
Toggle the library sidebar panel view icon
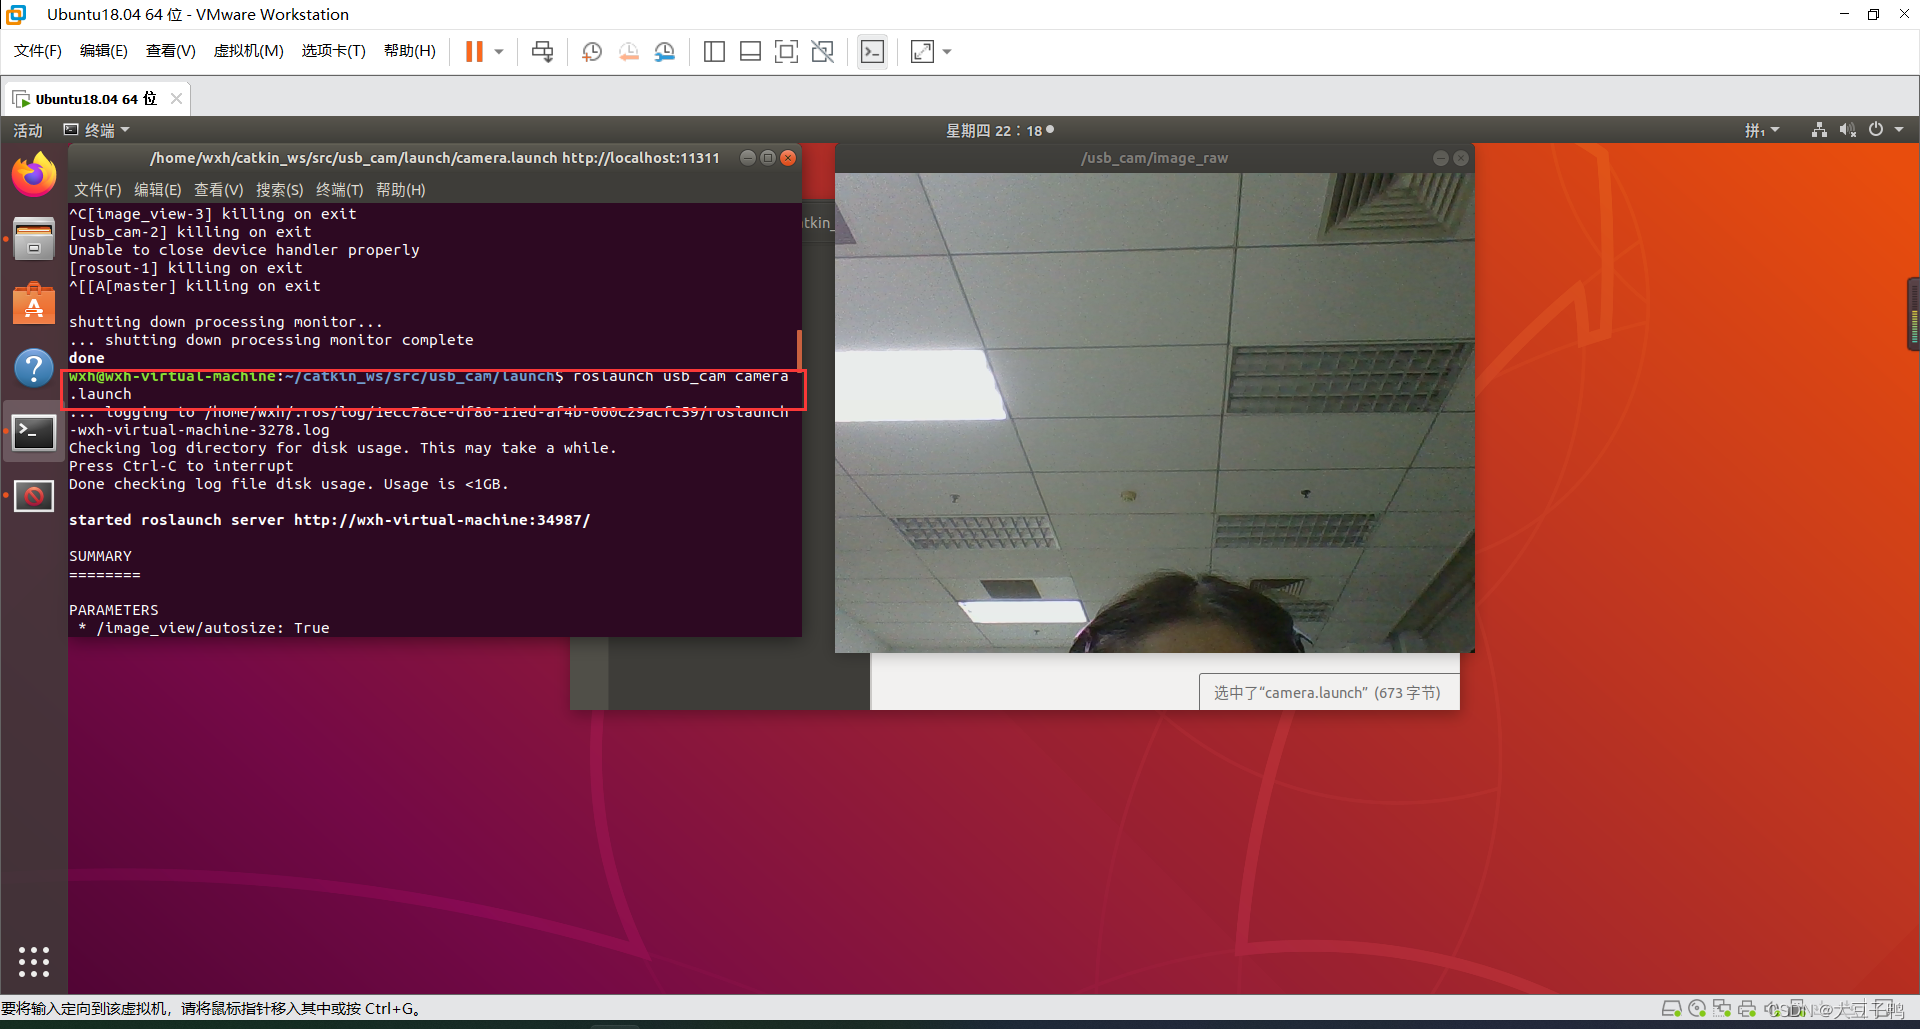tap(714, 51)
